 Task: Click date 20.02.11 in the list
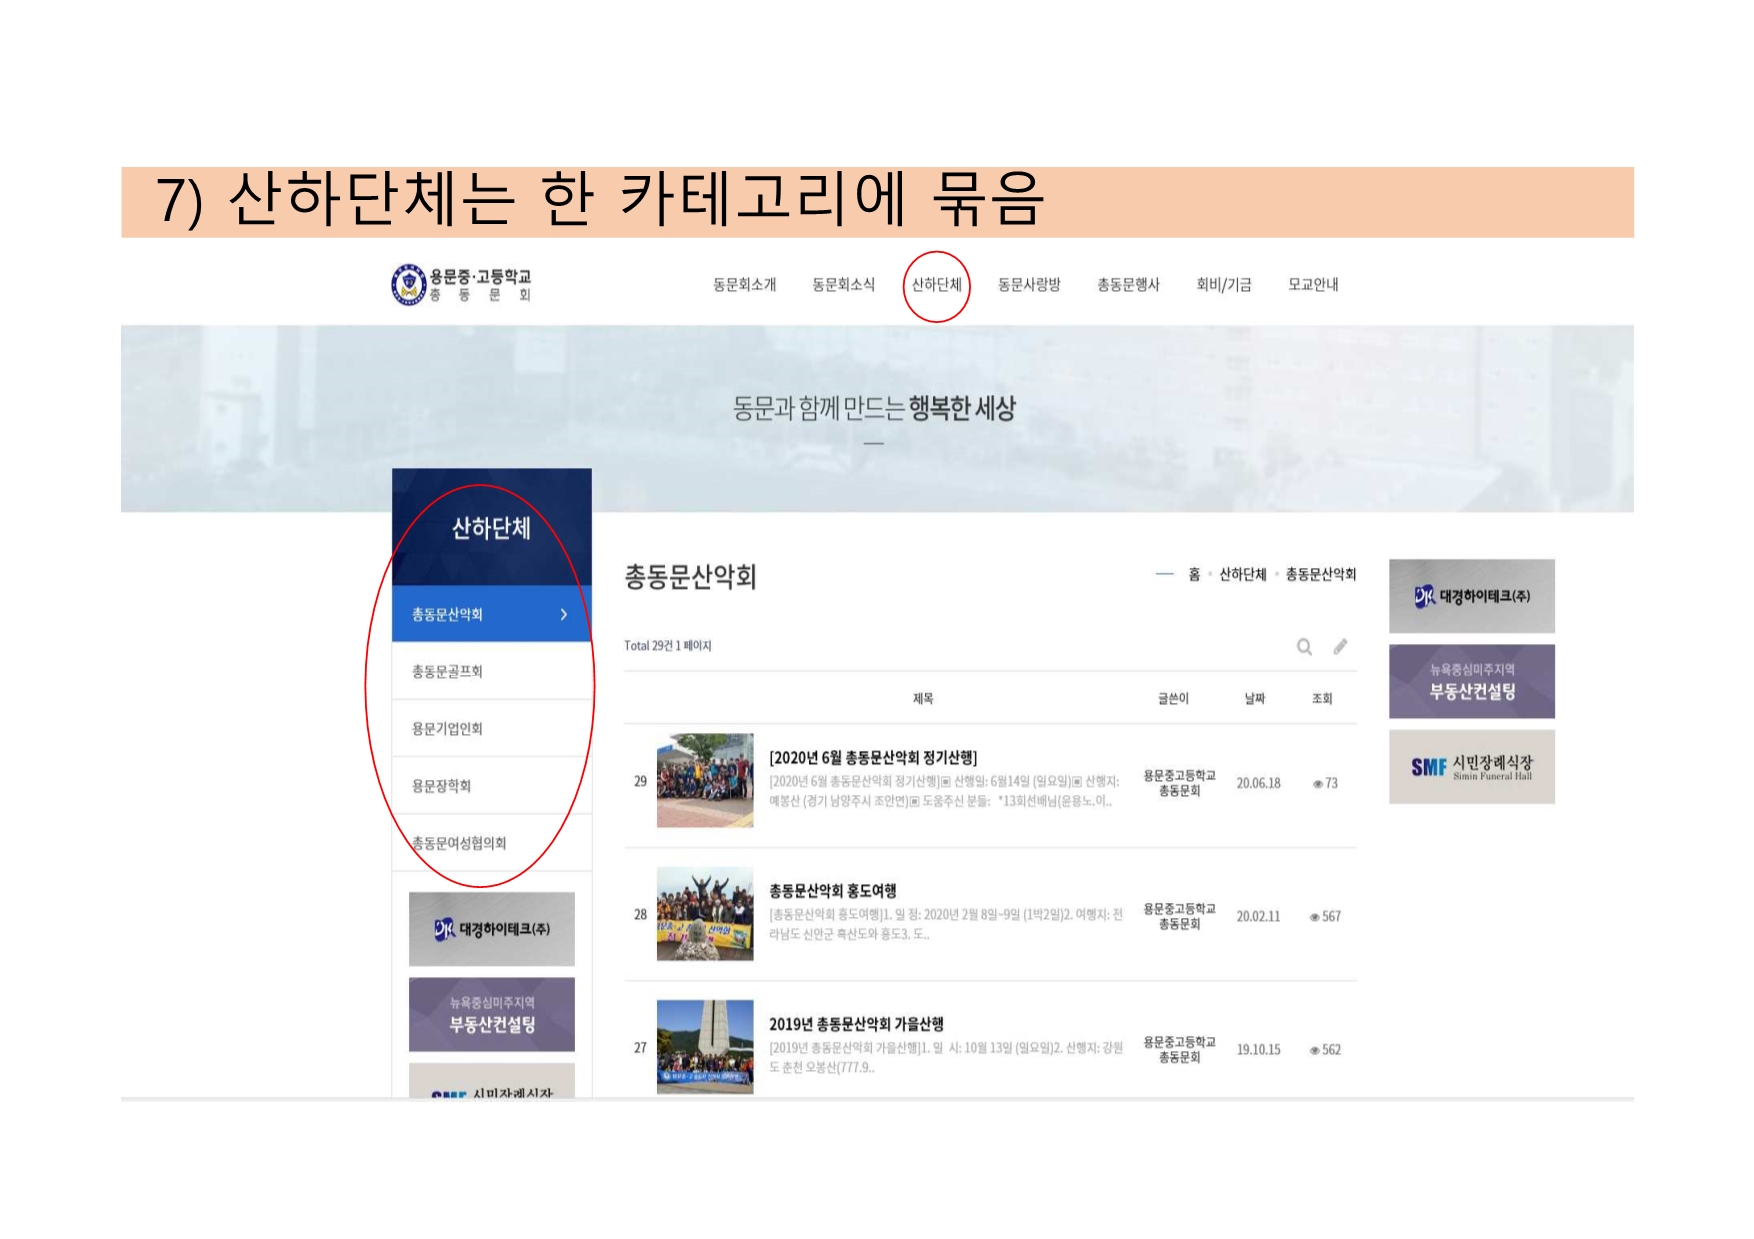(x=1258, y=916)
